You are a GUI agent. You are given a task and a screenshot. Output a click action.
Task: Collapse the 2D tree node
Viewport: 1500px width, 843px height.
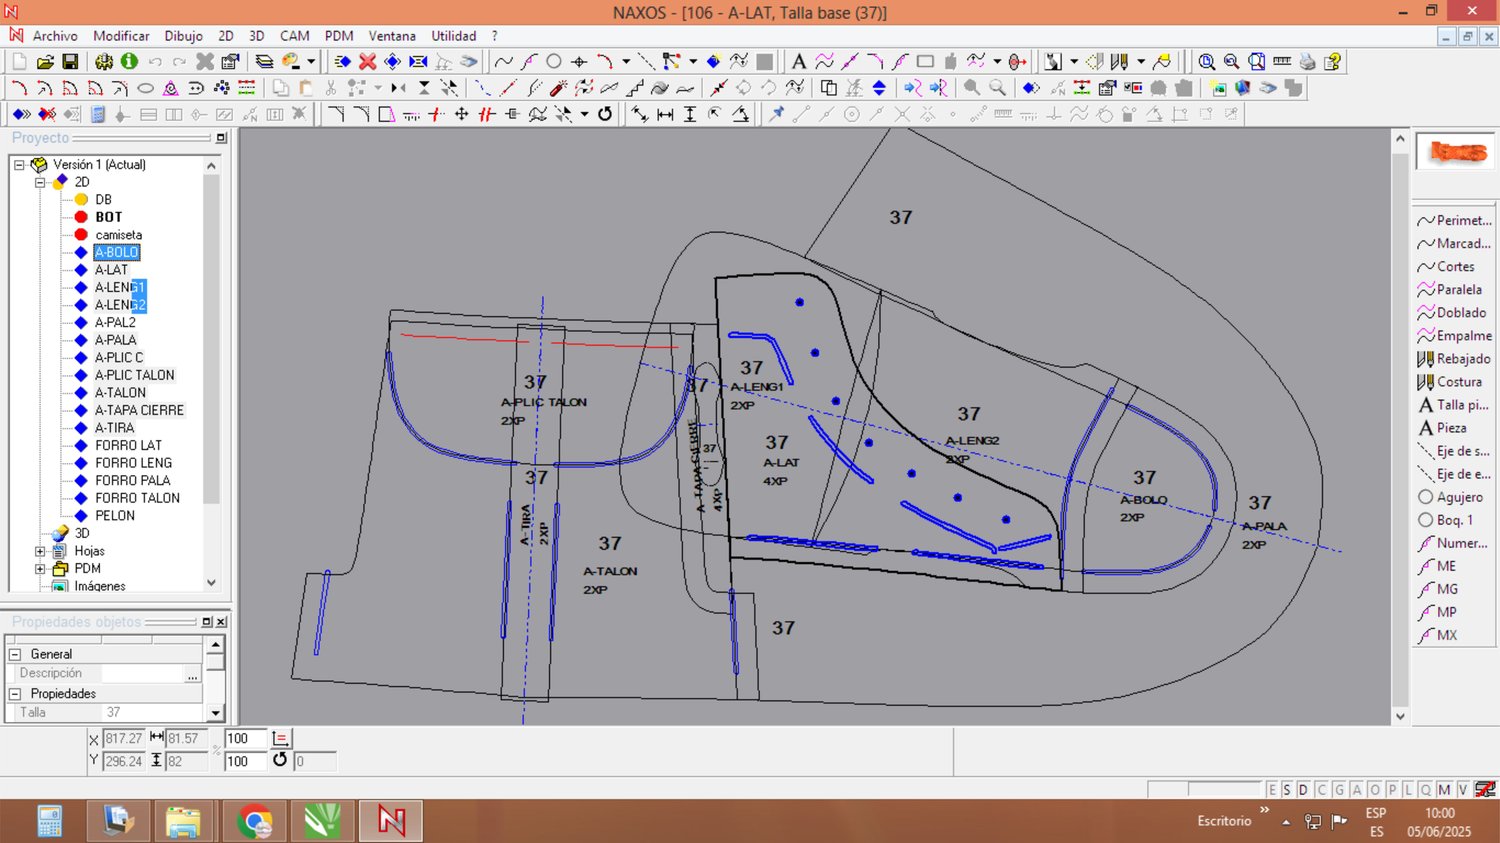coord(41,182)
